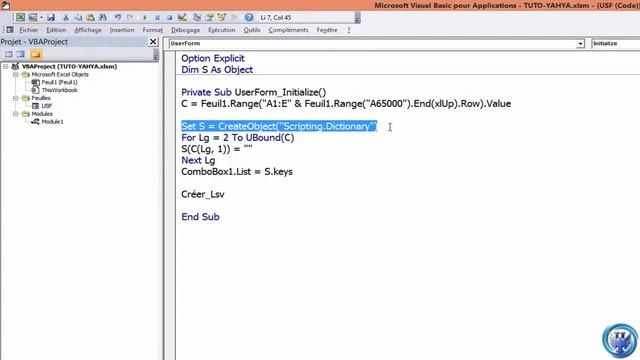Click code margin indicator bar beside Next Lg
640x360 pixels.
(171, 160)
